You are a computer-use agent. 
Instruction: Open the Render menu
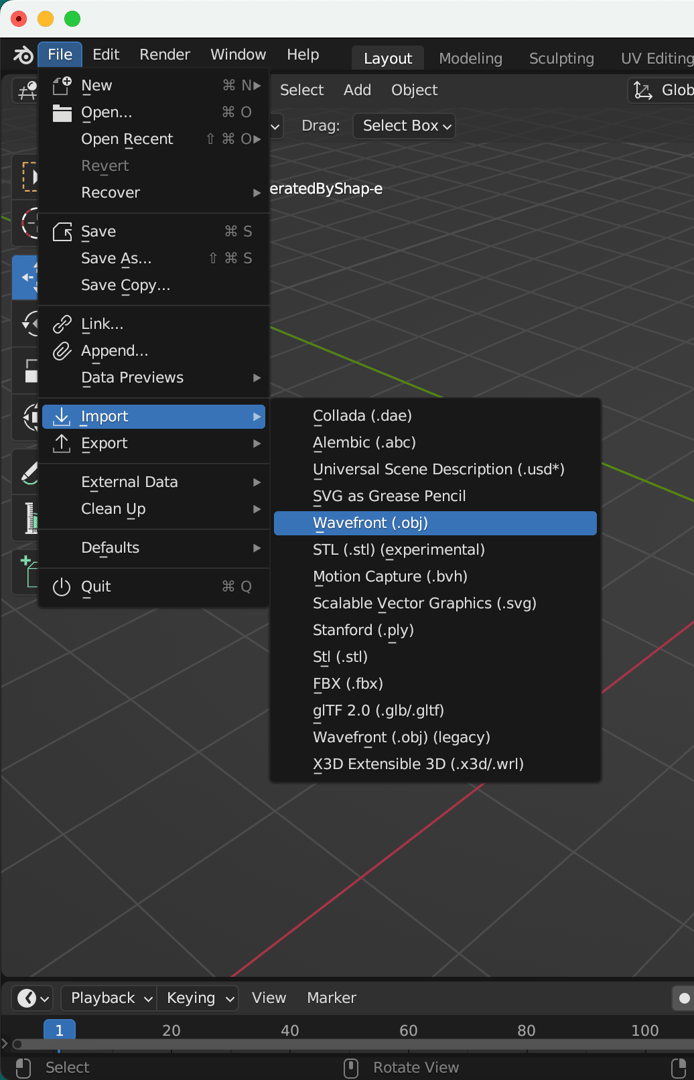point(165,54)
